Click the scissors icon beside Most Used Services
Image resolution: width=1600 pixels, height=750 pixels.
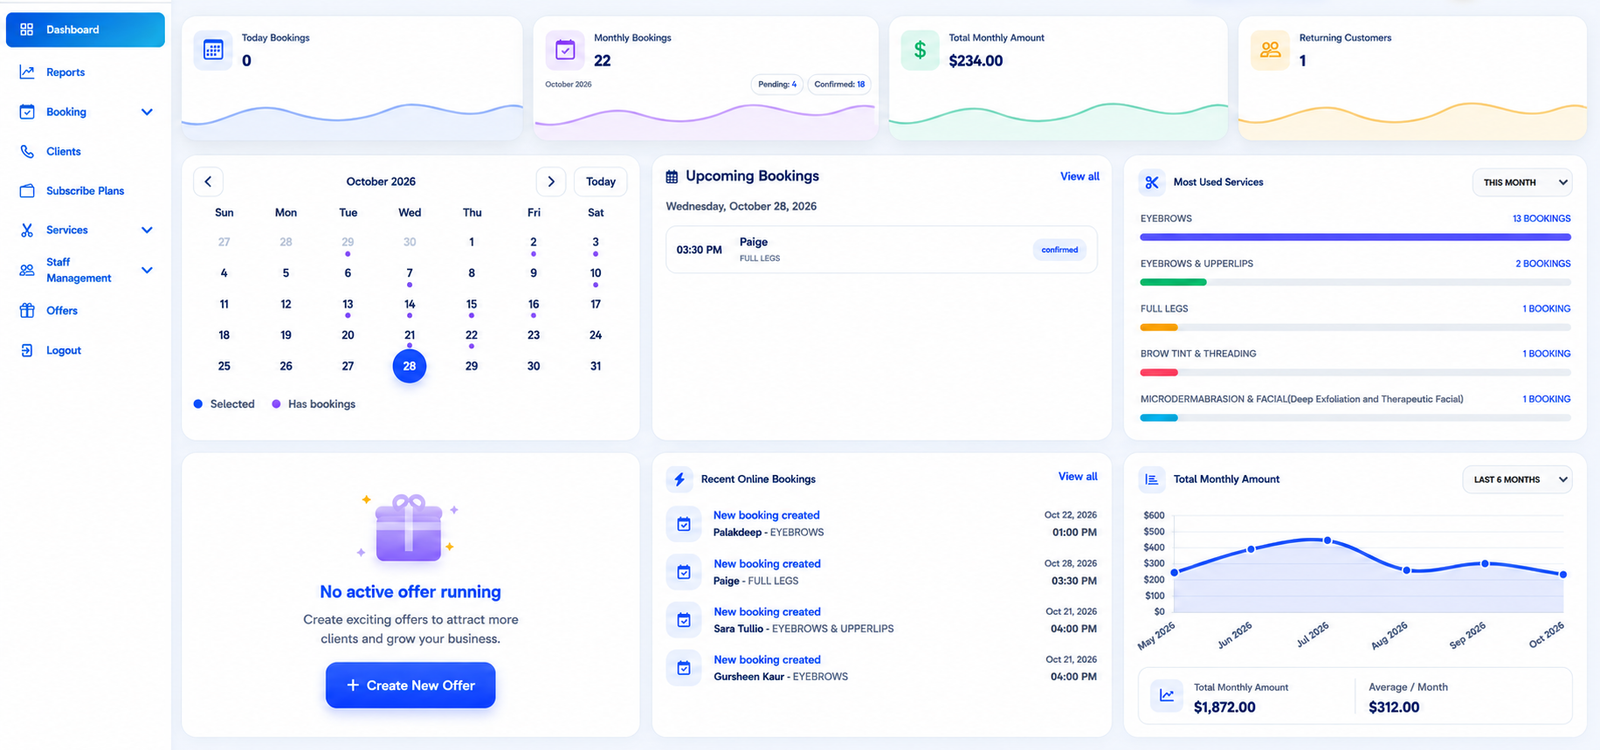tap(1152, 182)
